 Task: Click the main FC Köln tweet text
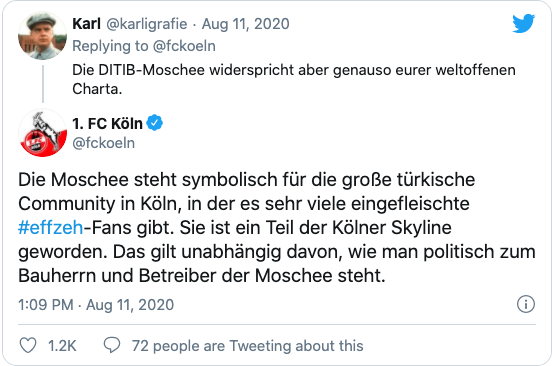click(x=277, y=227)
